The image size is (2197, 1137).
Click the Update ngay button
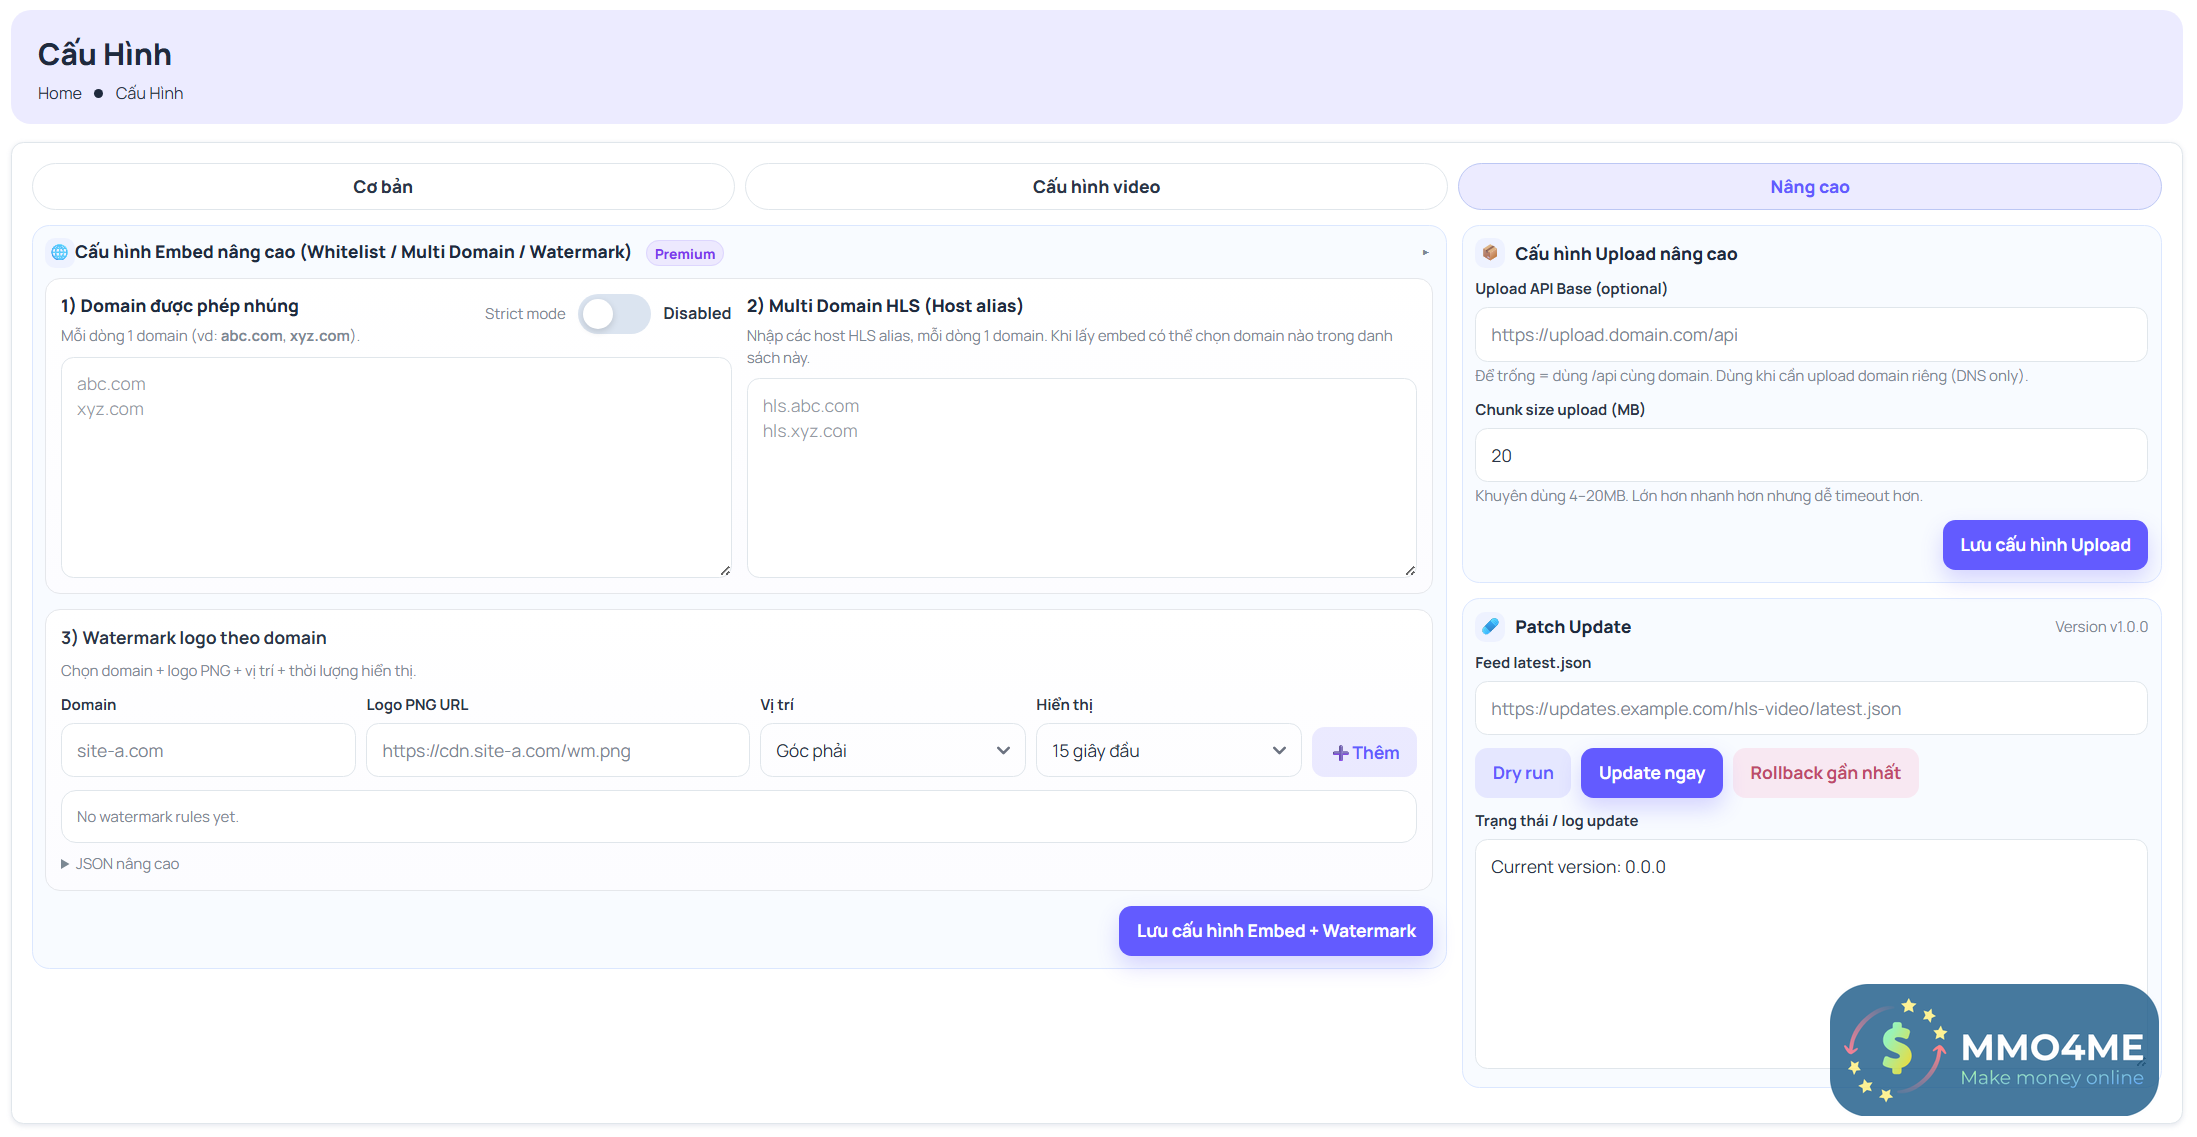[x=1651, y=773]
